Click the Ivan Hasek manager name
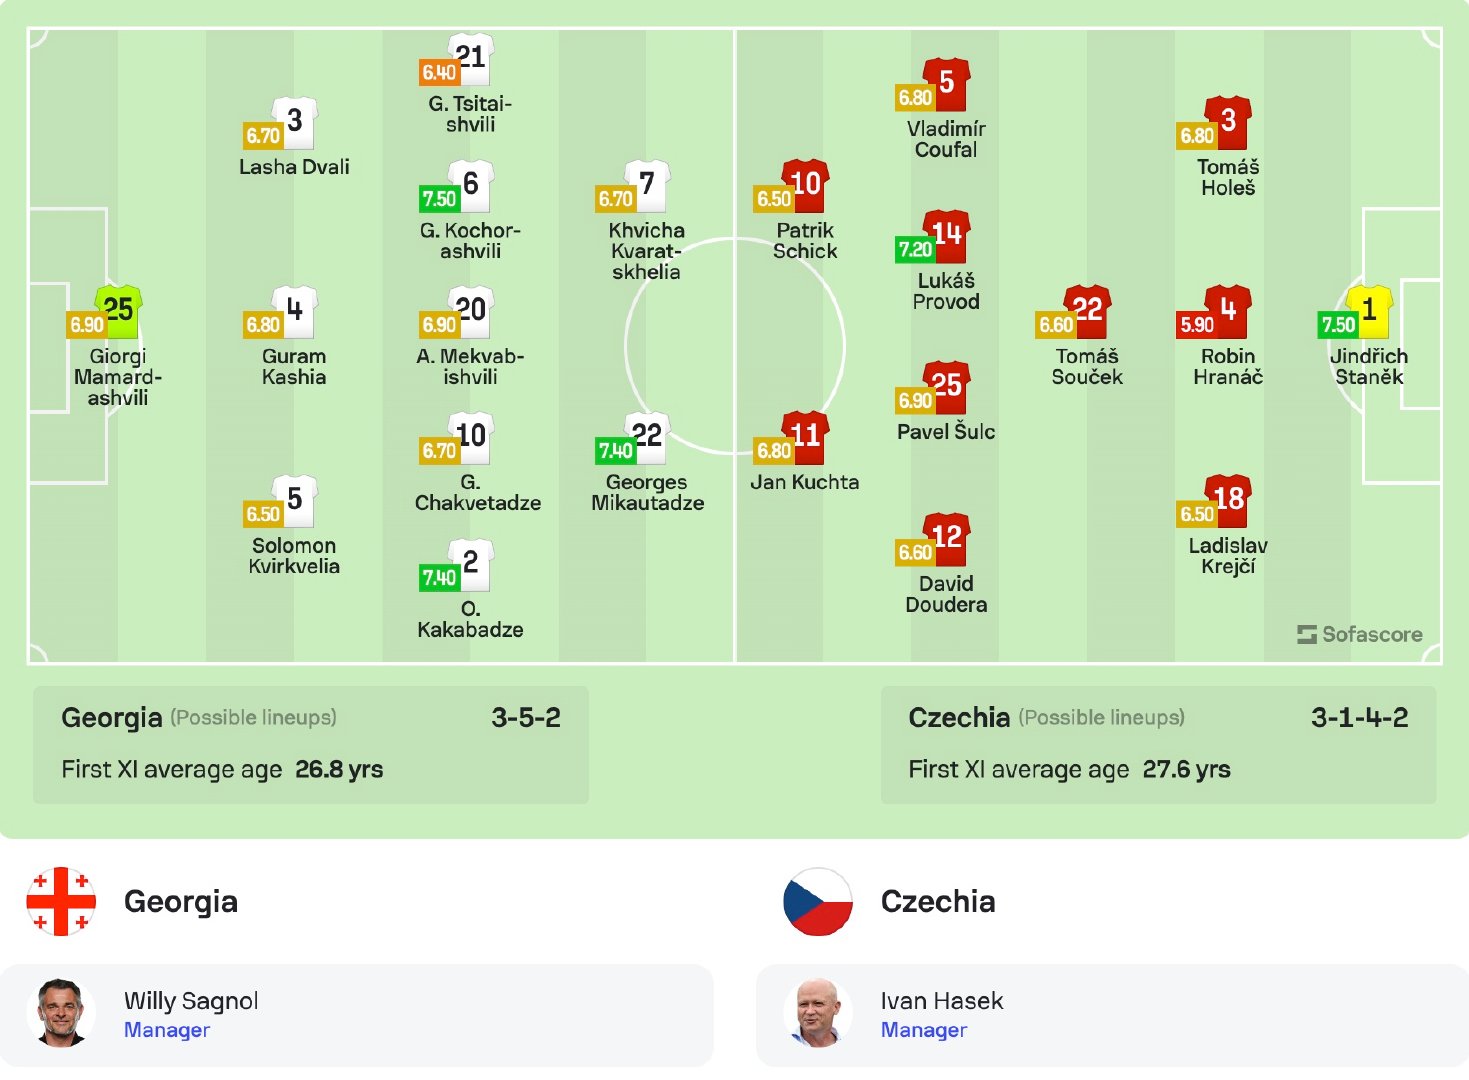This screenshot has height=1080, width=1469. (x=941, y=1001)
